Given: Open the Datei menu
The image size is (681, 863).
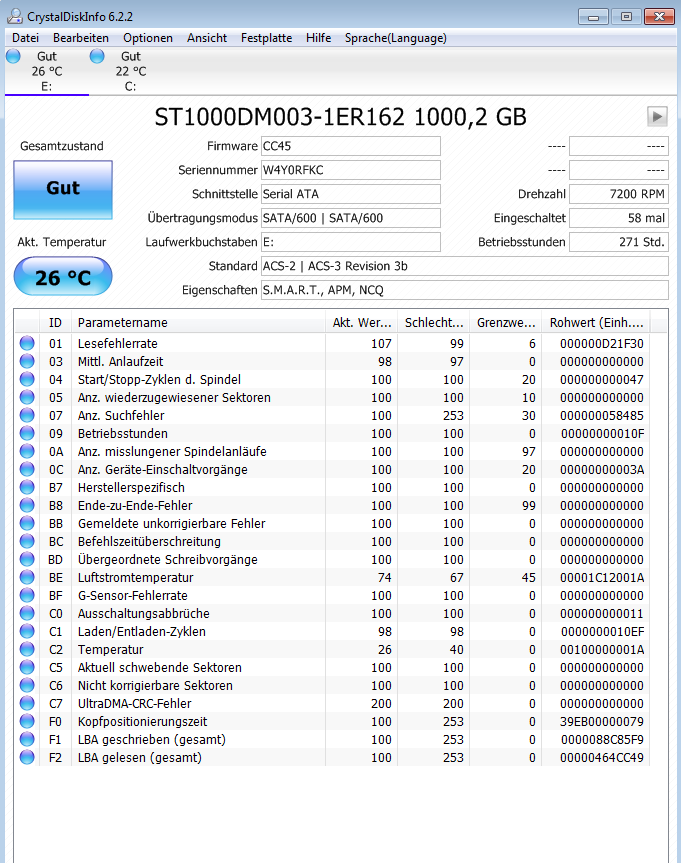Looking at the screenshot, I should [25, 38].
